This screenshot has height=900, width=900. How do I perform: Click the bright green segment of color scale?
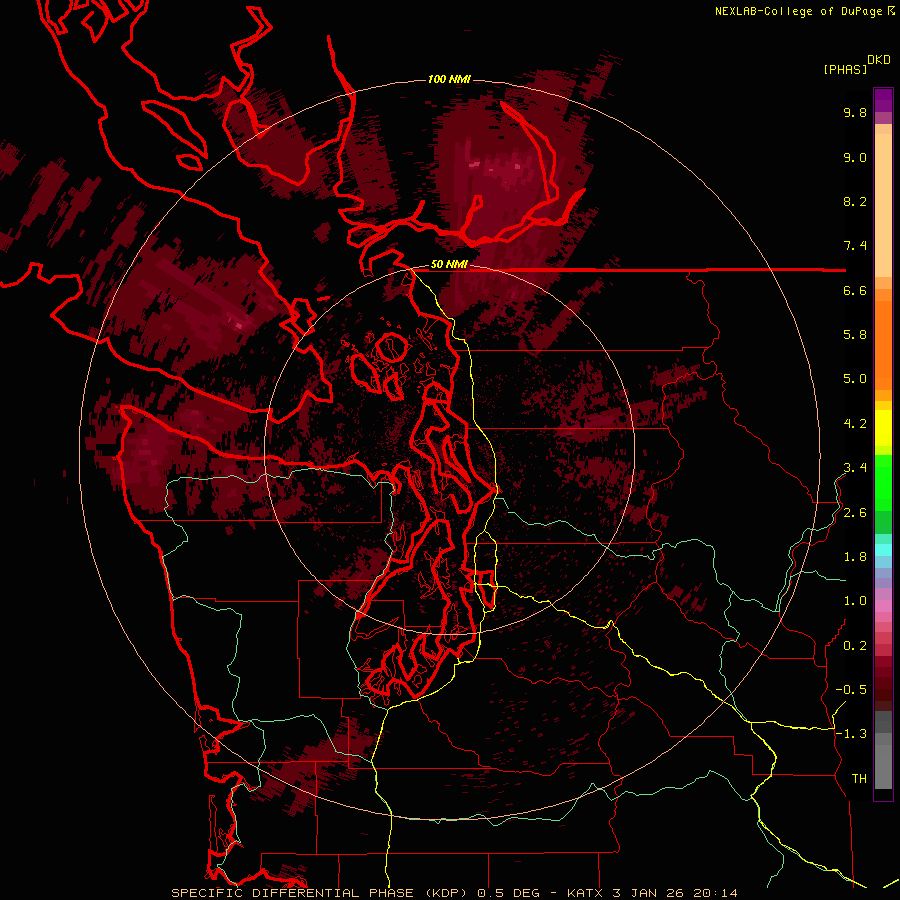pyautogui.click(x=883, y=482)
